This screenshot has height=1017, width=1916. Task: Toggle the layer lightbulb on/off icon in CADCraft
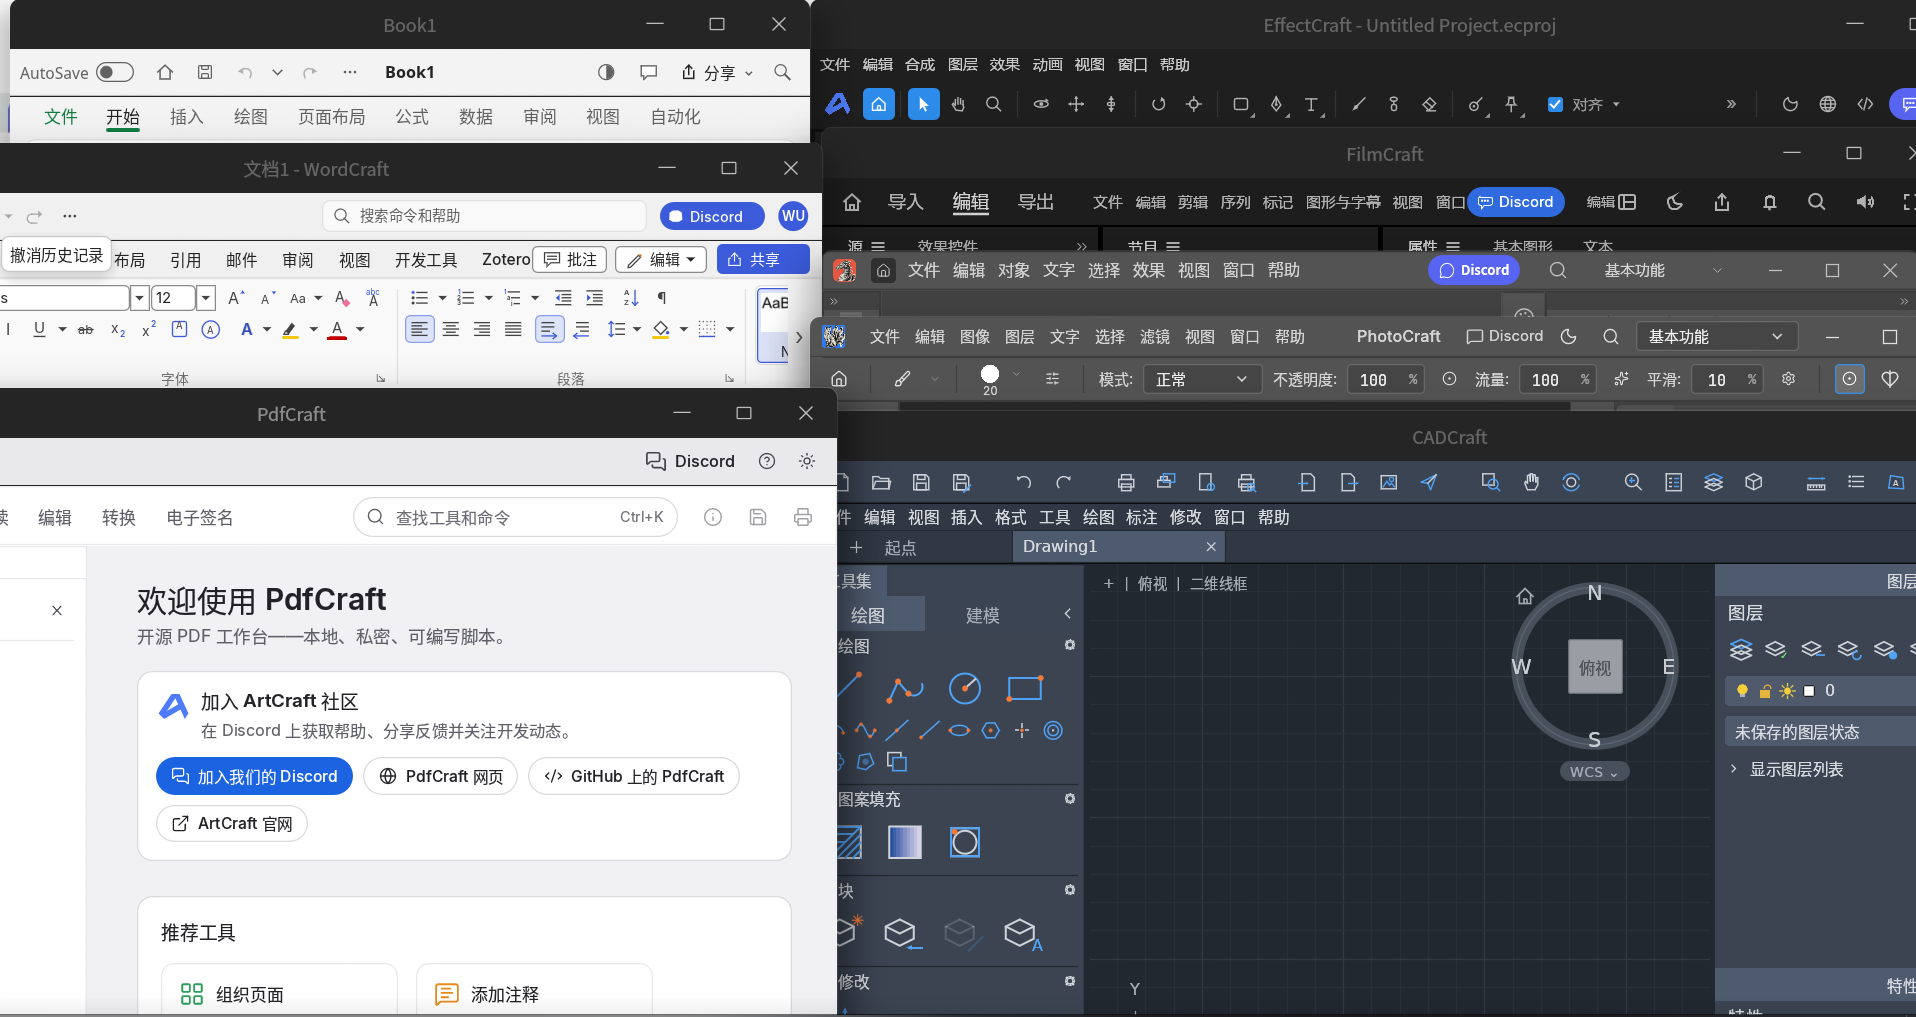(x=1742, y=691)
